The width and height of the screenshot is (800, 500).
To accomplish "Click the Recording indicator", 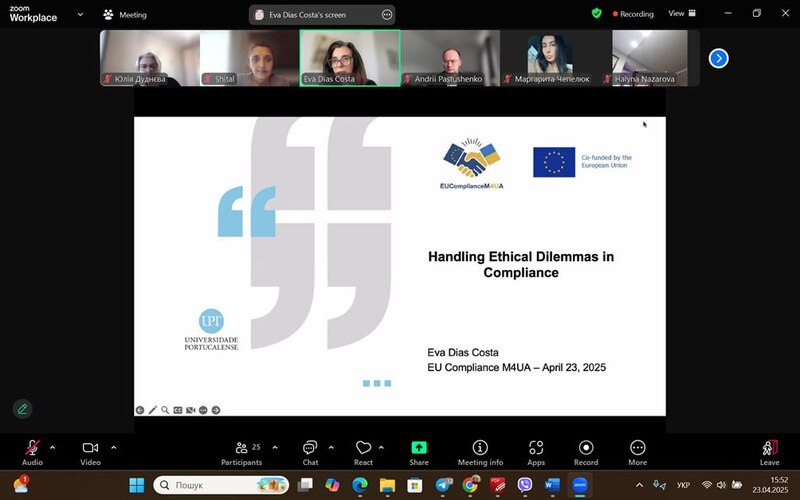I will 633,14.
